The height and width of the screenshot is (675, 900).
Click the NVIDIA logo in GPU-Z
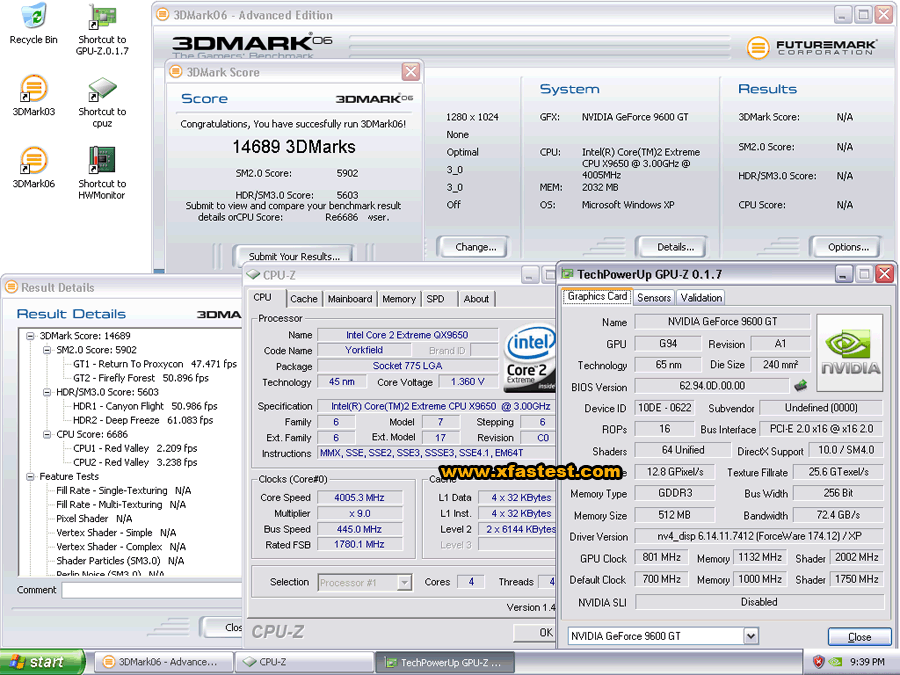[849, 352]
